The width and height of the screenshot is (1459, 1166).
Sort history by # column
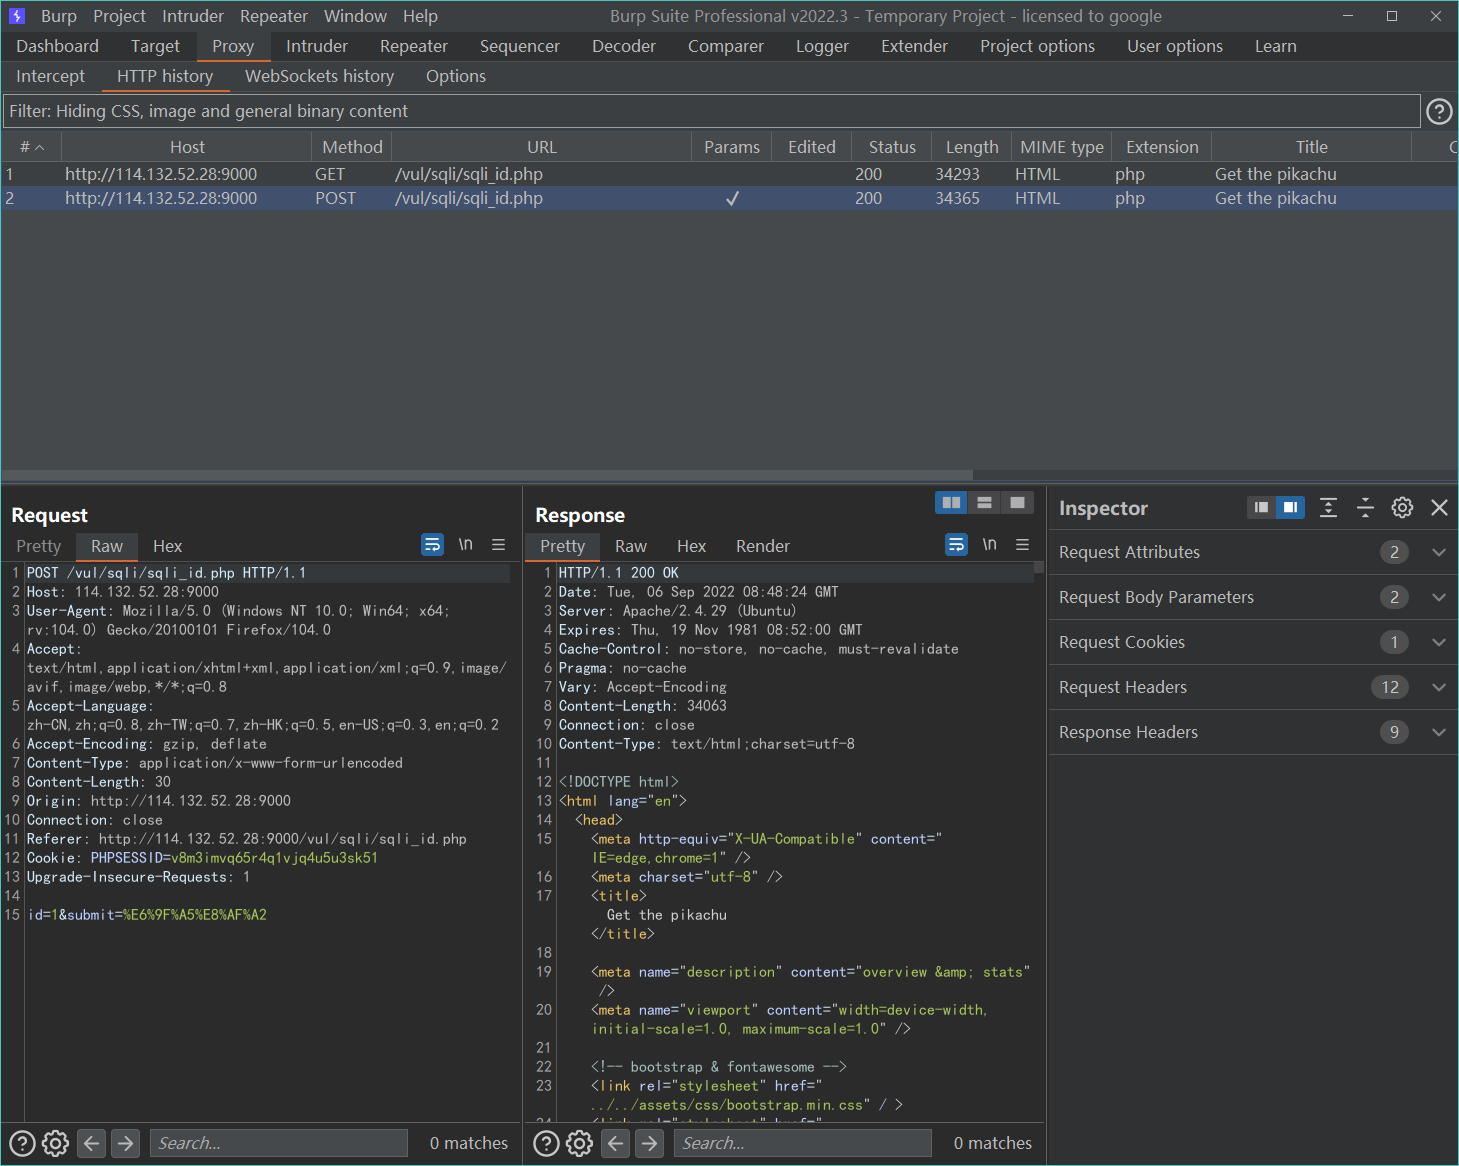point(31,147)
